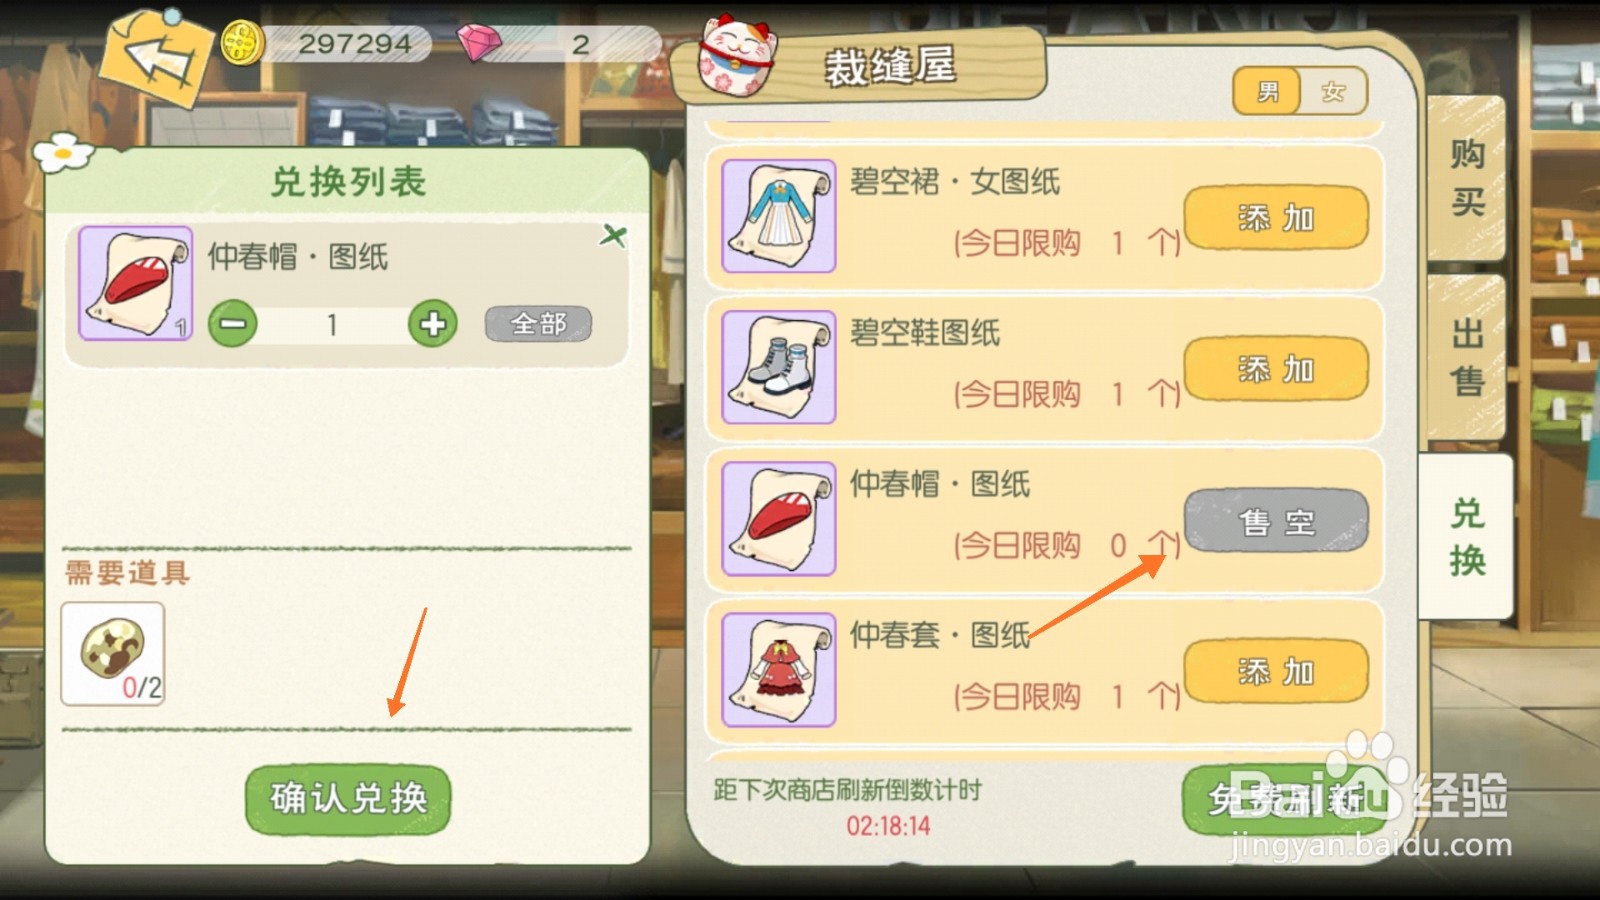Add 碧空鞋图纸 to exchange list
The height and width of the screenshot is (900, 1600).
point(1276,369)
